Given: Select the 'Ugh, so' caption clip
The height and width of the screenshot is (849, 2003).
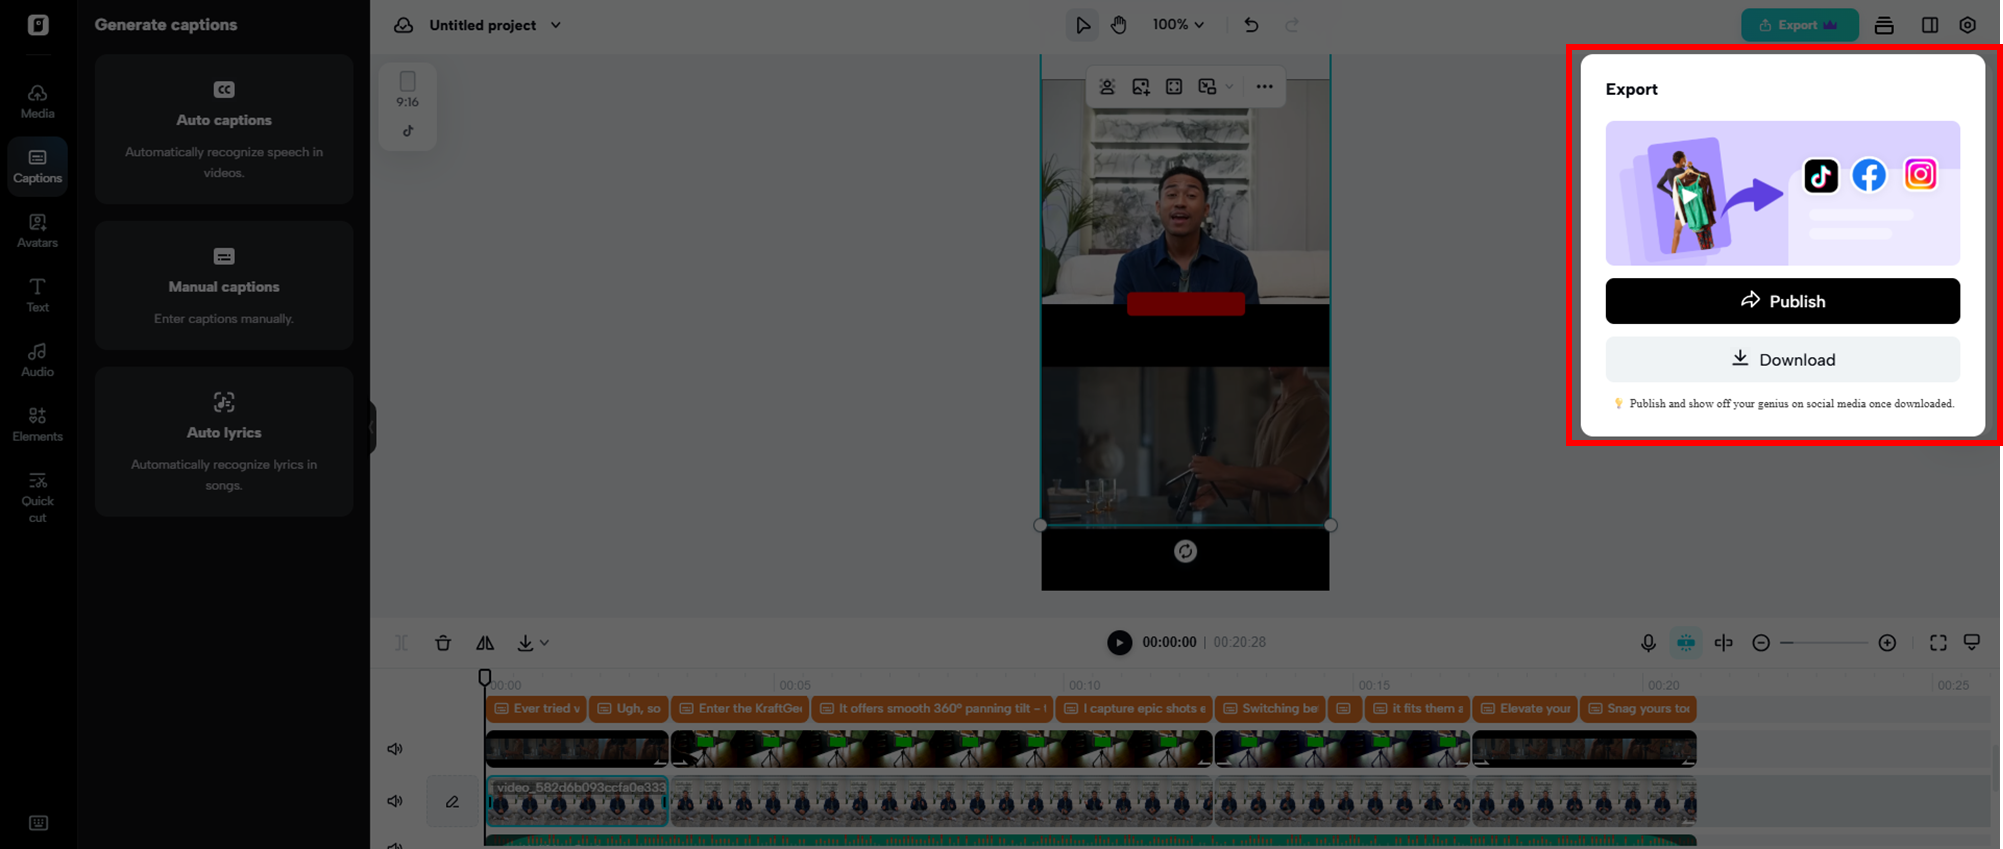Looking at the screenshot, I should coord(629,709).
